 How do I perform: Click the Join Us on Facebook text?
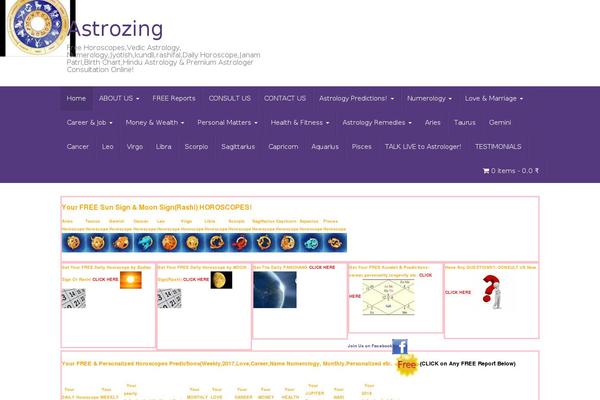click(370, 346)
